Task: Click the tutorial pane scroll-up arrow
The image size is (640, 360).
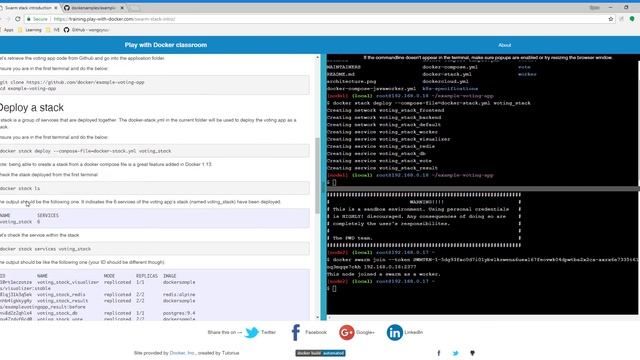Action: point(318,58)
